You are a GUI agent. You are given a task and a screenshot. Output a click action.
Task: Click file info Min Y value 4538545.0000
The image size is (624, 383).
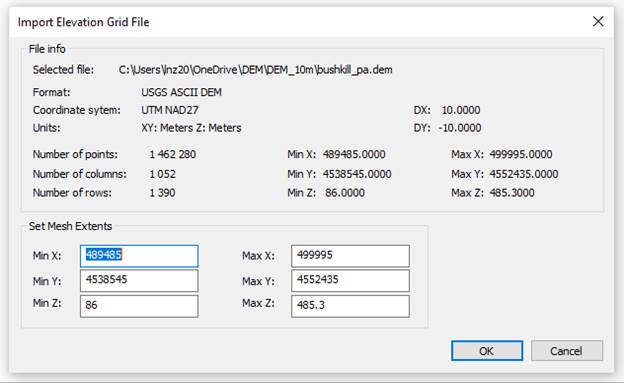coord(357,174)
